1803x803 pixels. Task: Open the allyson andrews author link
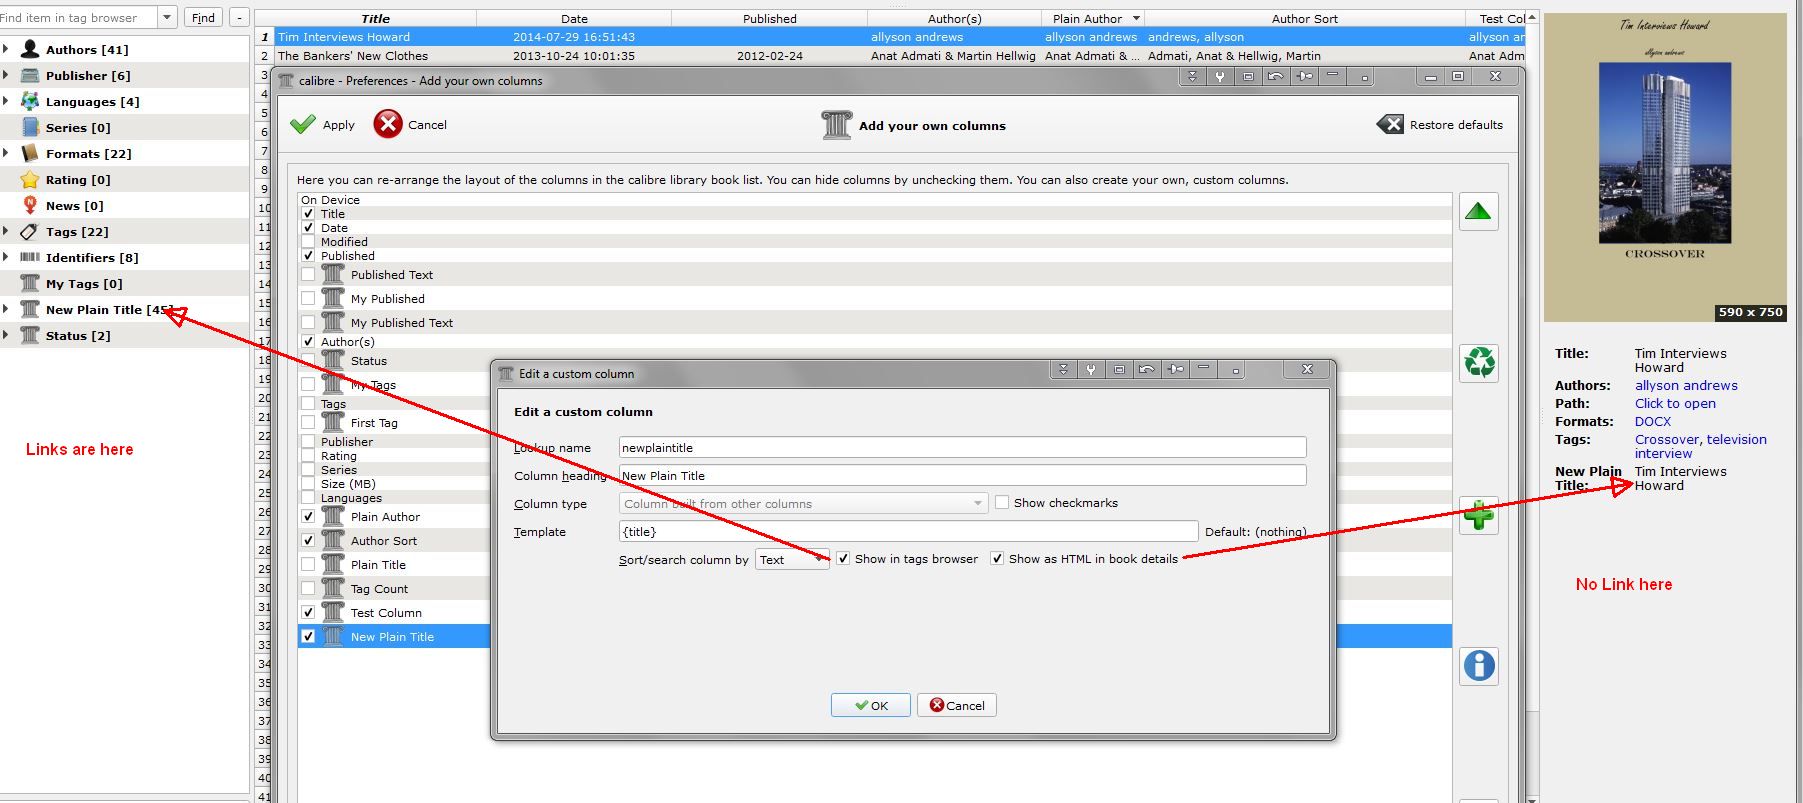point(1686,385)
